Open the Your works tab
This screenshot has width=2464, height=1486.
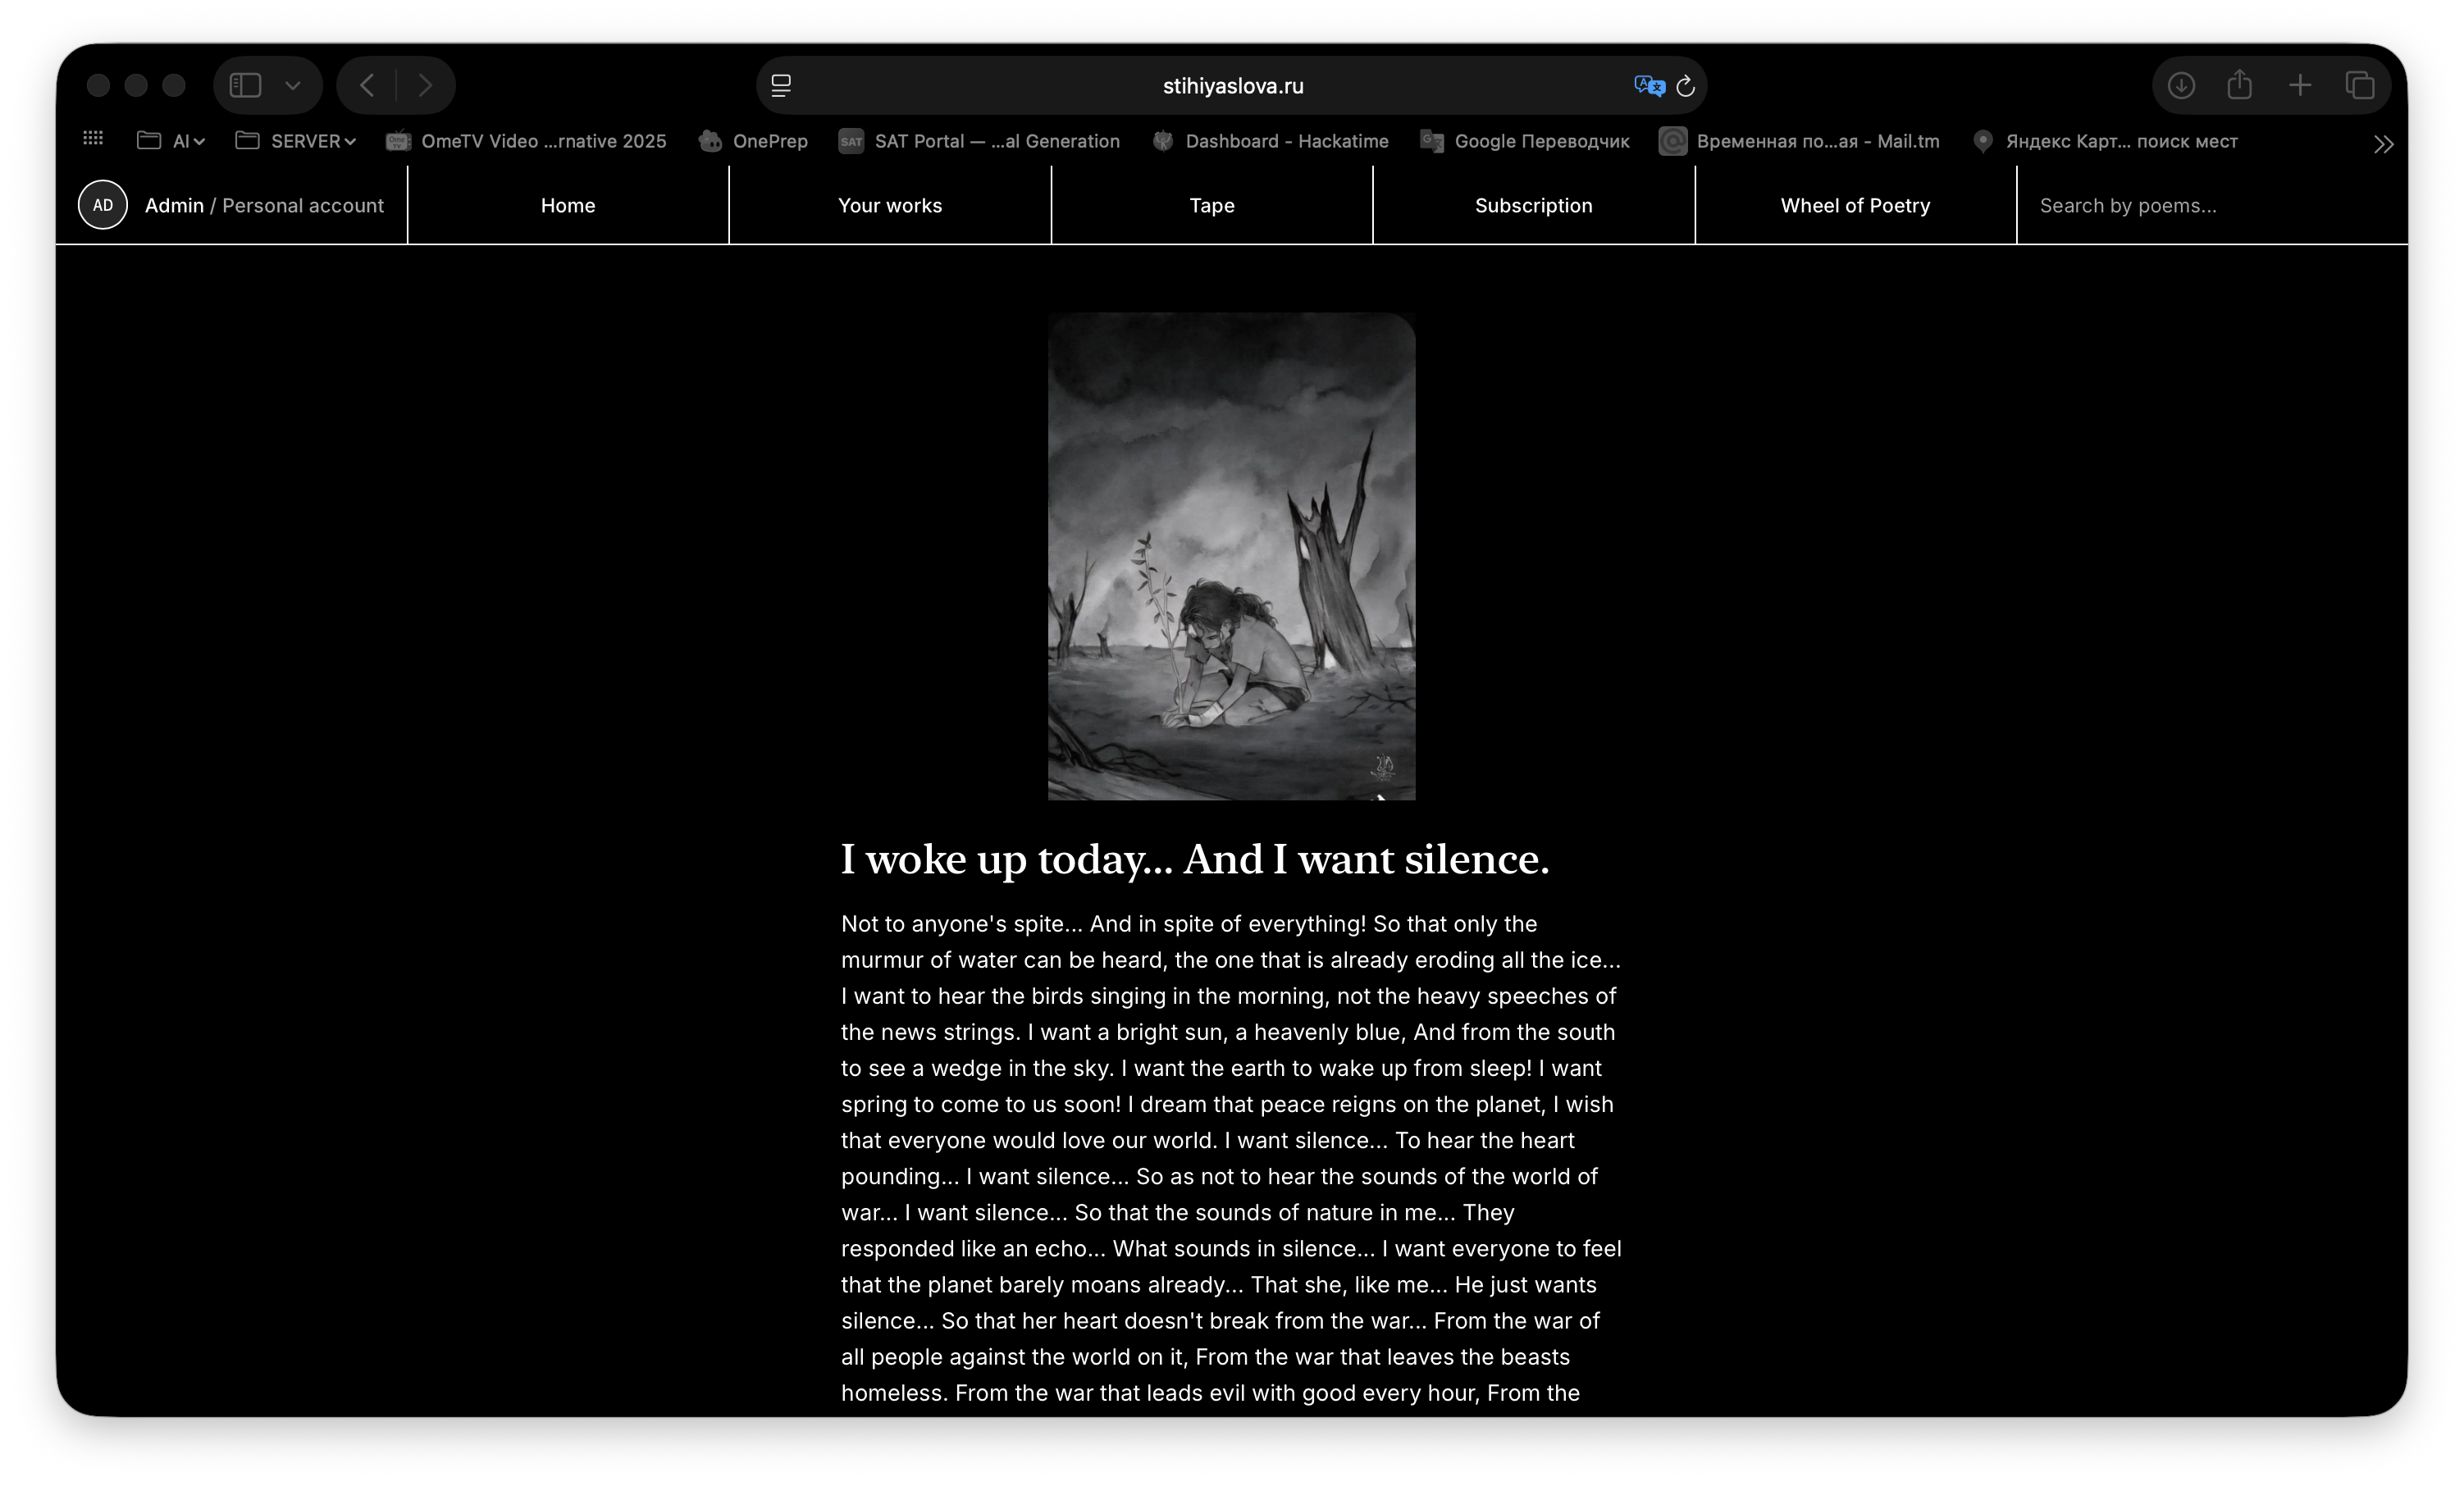click(890, 205)
